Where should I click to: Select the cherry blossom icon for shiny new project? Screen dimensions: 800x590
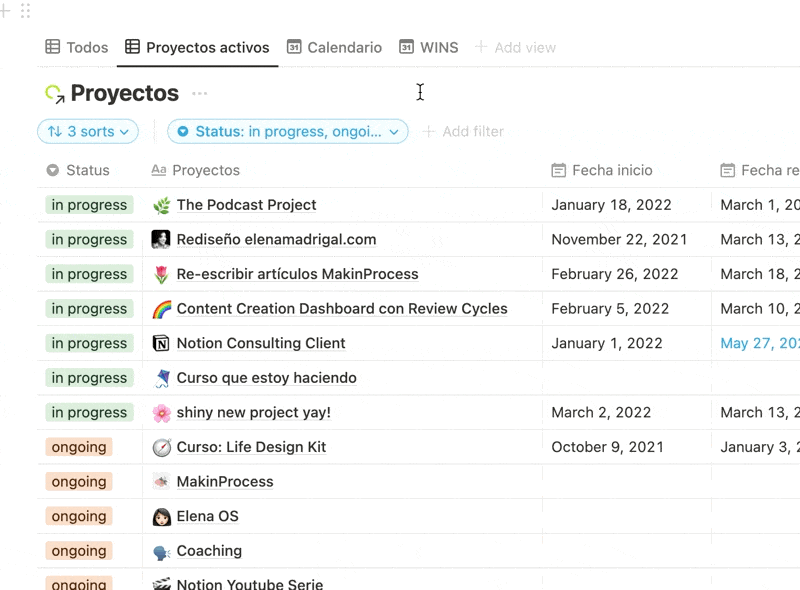pos(160,412)
